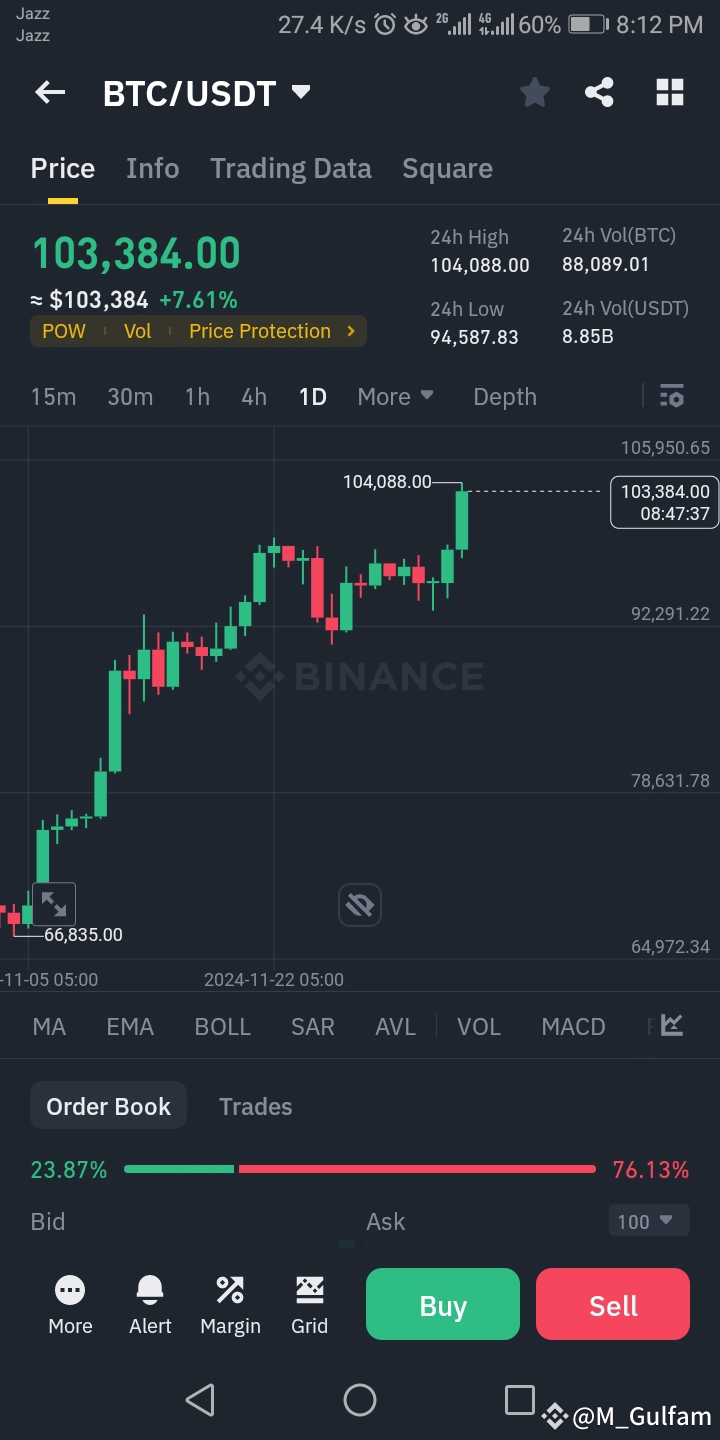Image resolution: width=720 pixels, height=1440 pixels.
Task: Tap the green Buy button
Action: (443, 1304)
